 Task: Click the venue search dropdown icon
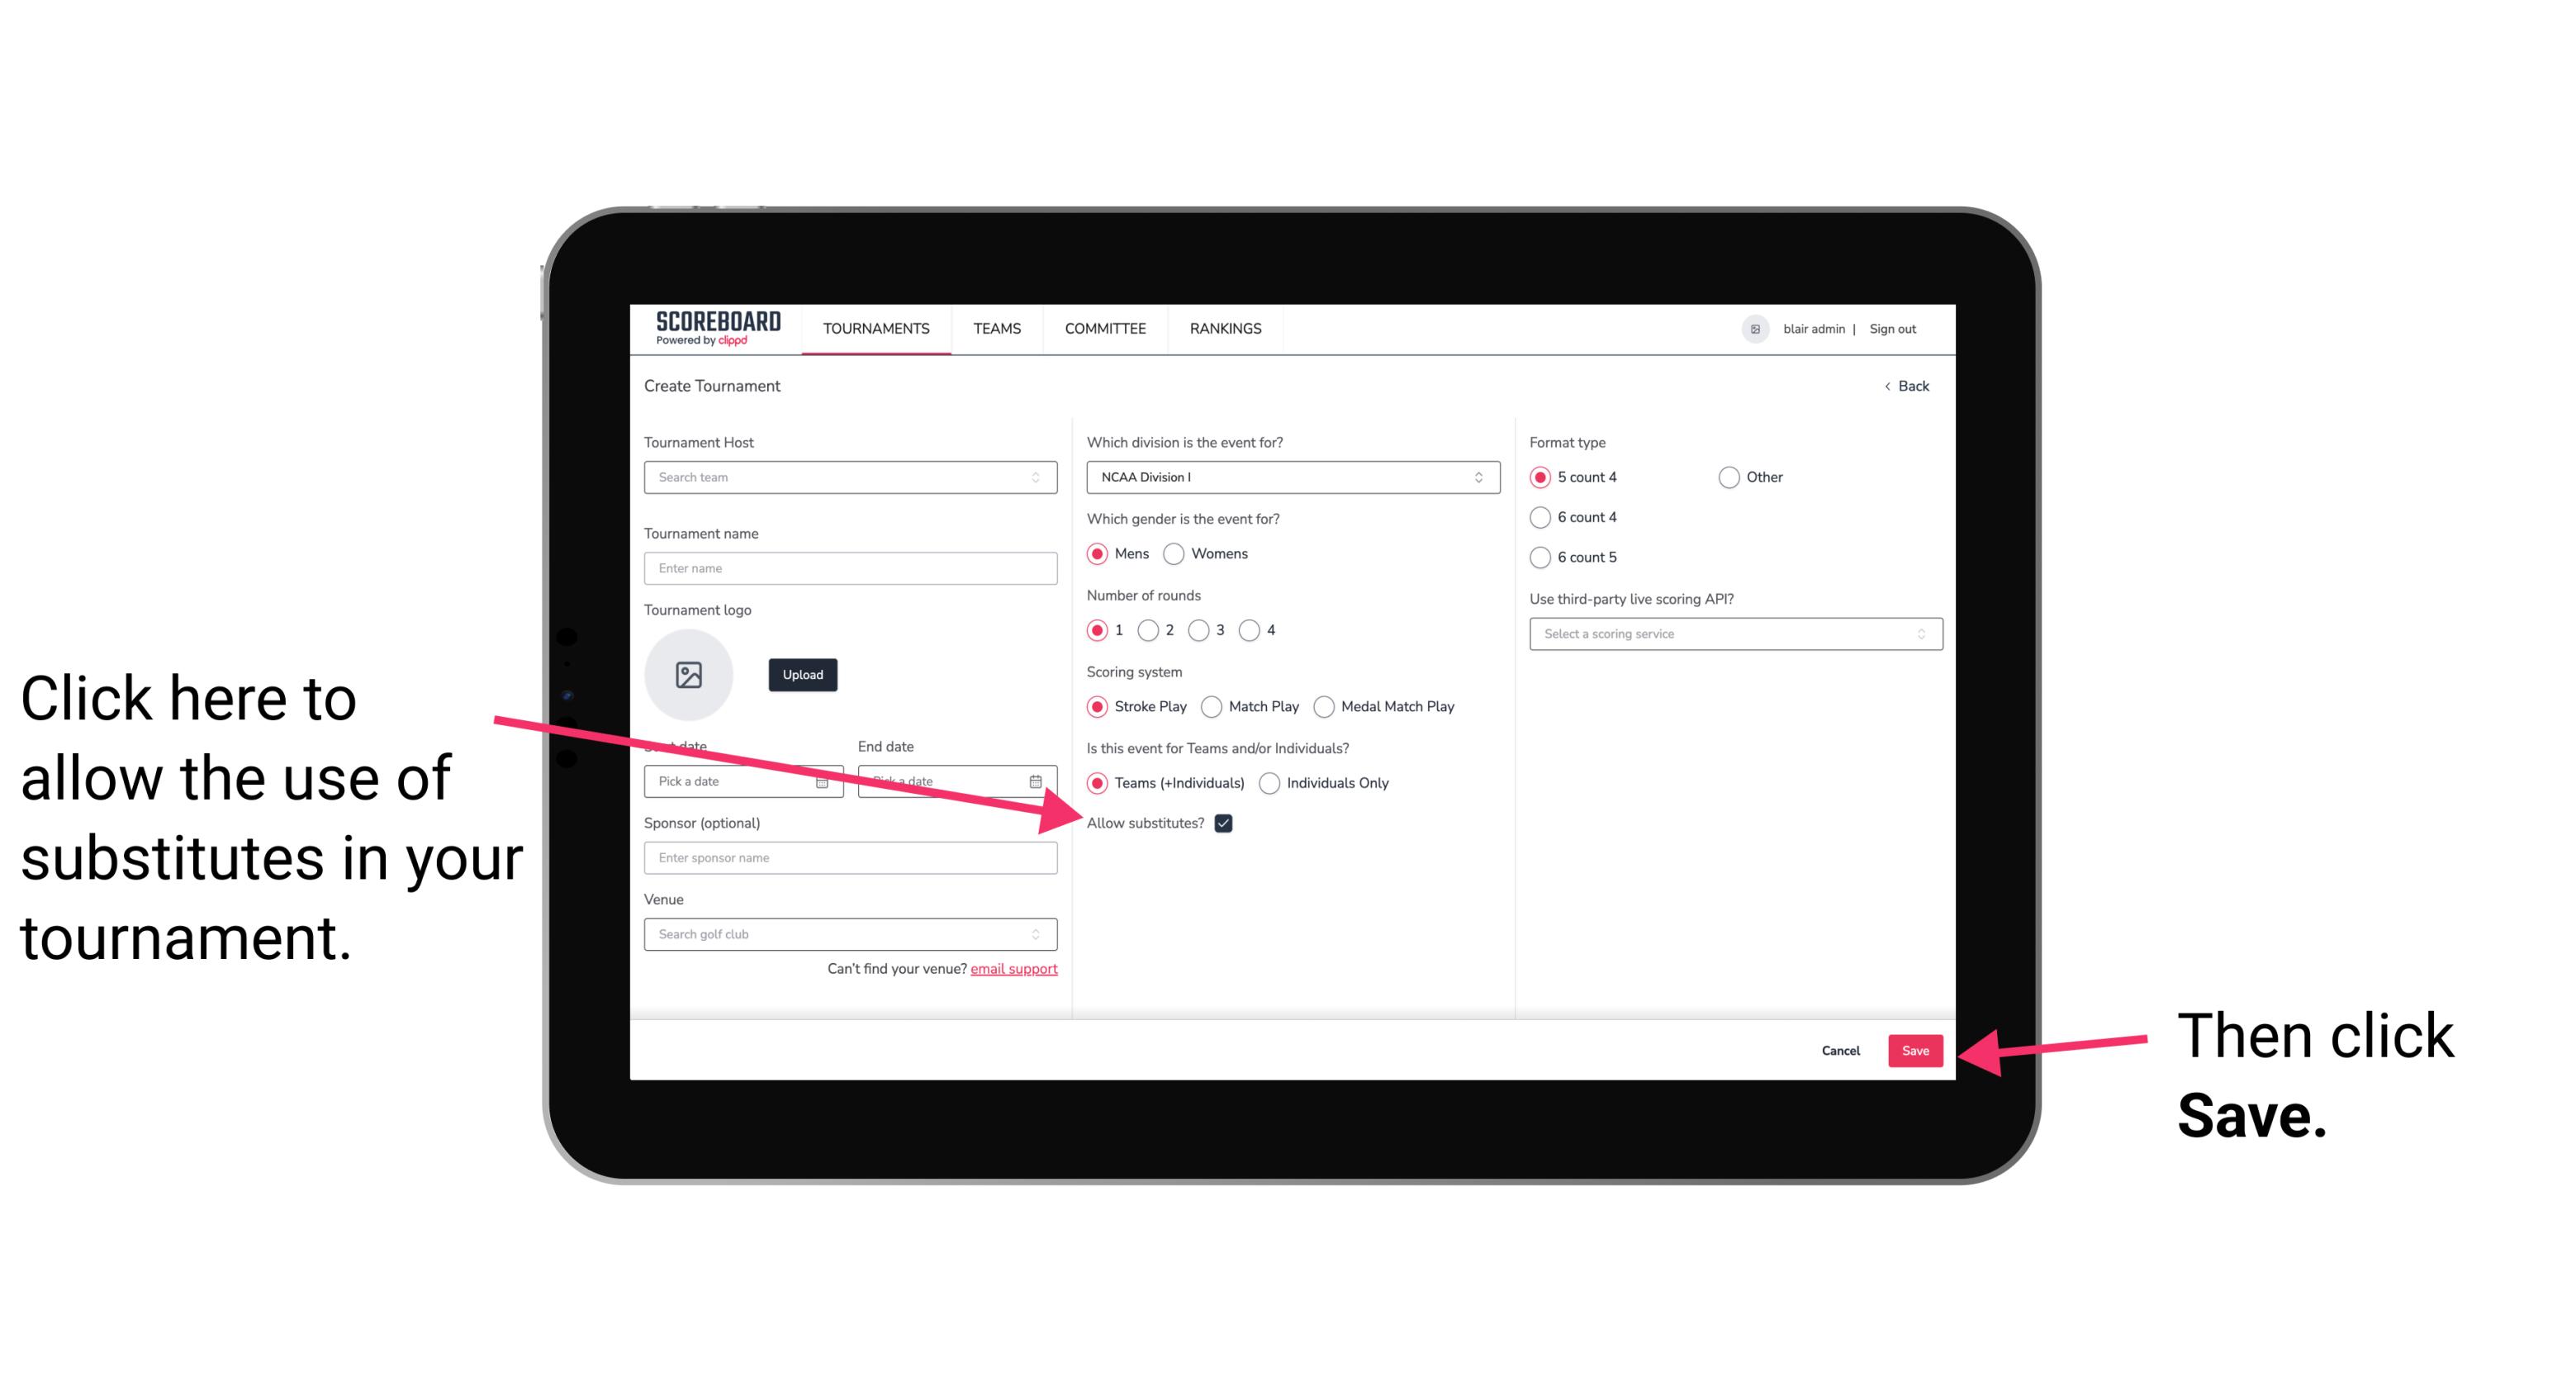coord(1042,935)
